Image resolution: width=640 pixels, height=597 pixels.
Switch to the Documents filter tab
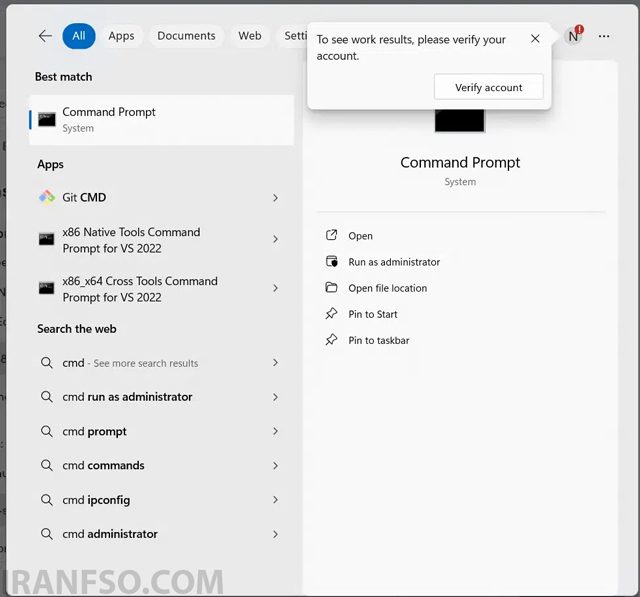(186, 36)
